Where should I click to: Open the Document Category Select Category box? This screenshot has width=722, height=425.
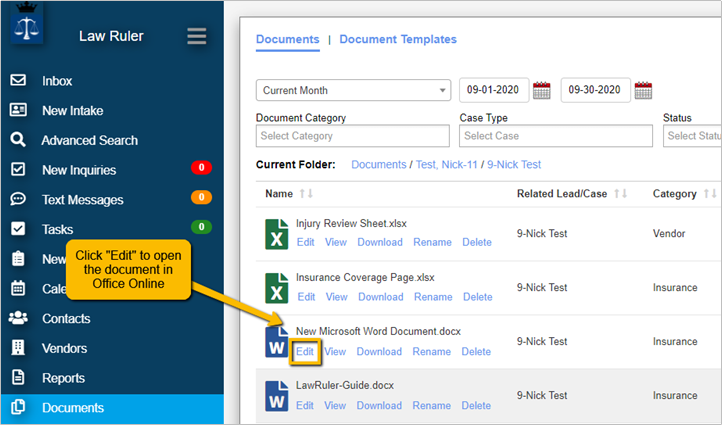(353, 136)
